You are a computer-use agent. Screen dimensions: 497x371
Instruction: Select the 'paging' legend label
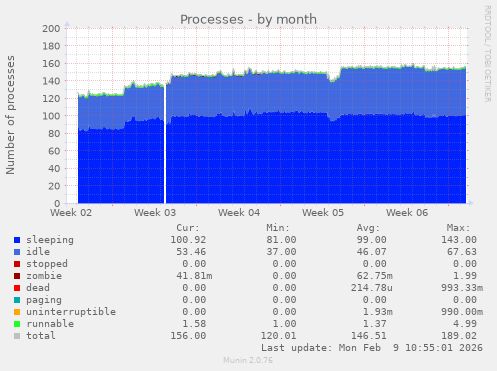44,300
